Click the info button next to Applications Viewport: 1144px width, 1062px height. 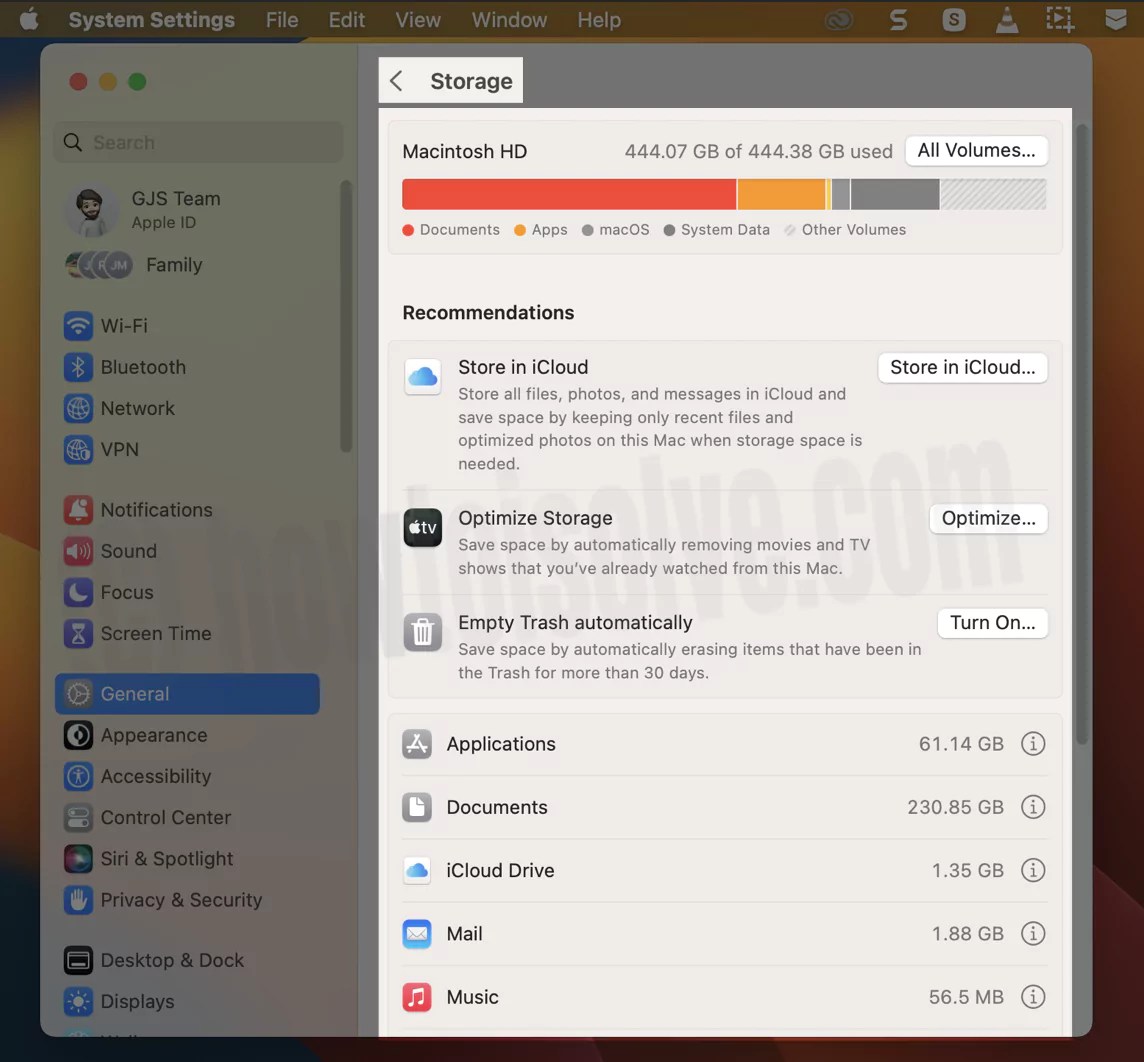tap(1033, 744)
